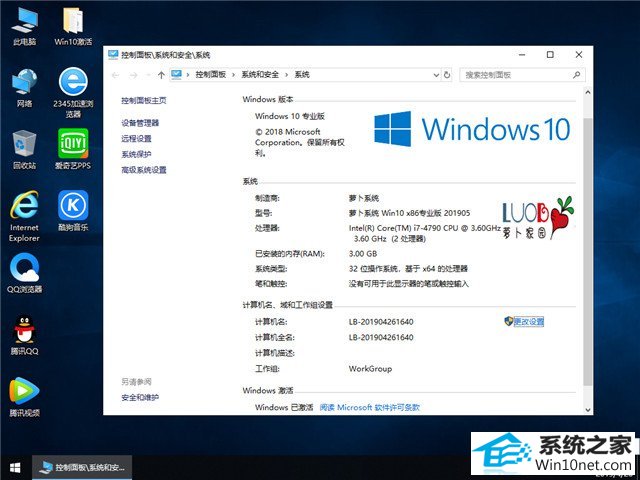This screenshot has height=480, width=640.
Task: Select the 'Windows 已激活' text
Action: (284, 407)
